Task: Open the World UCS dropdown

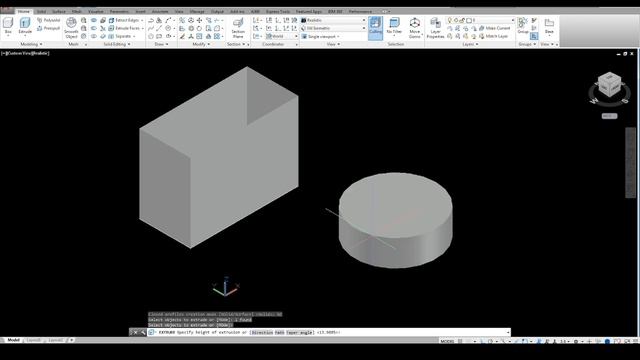Action: 281,36
